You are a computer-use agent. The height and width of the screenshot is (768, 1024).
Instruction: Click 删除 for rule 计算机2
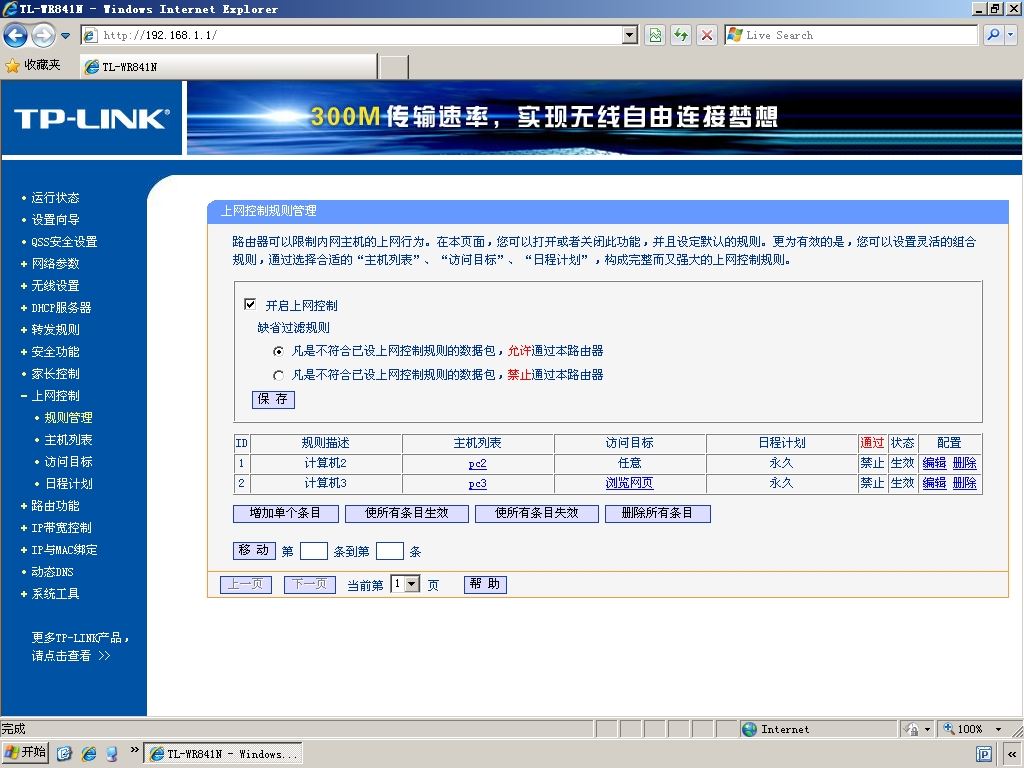965,463
